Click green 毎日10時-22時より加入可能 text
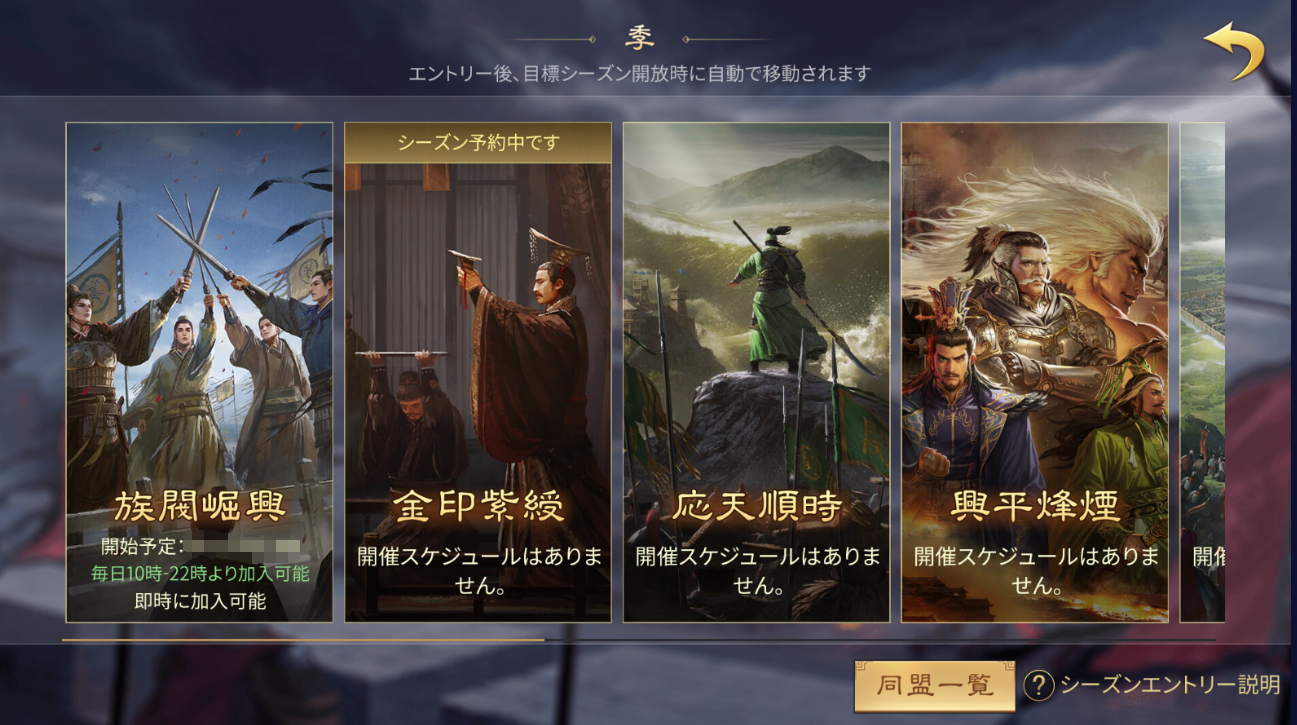Viewport: 1297px width, 725px height. [200, 574]
